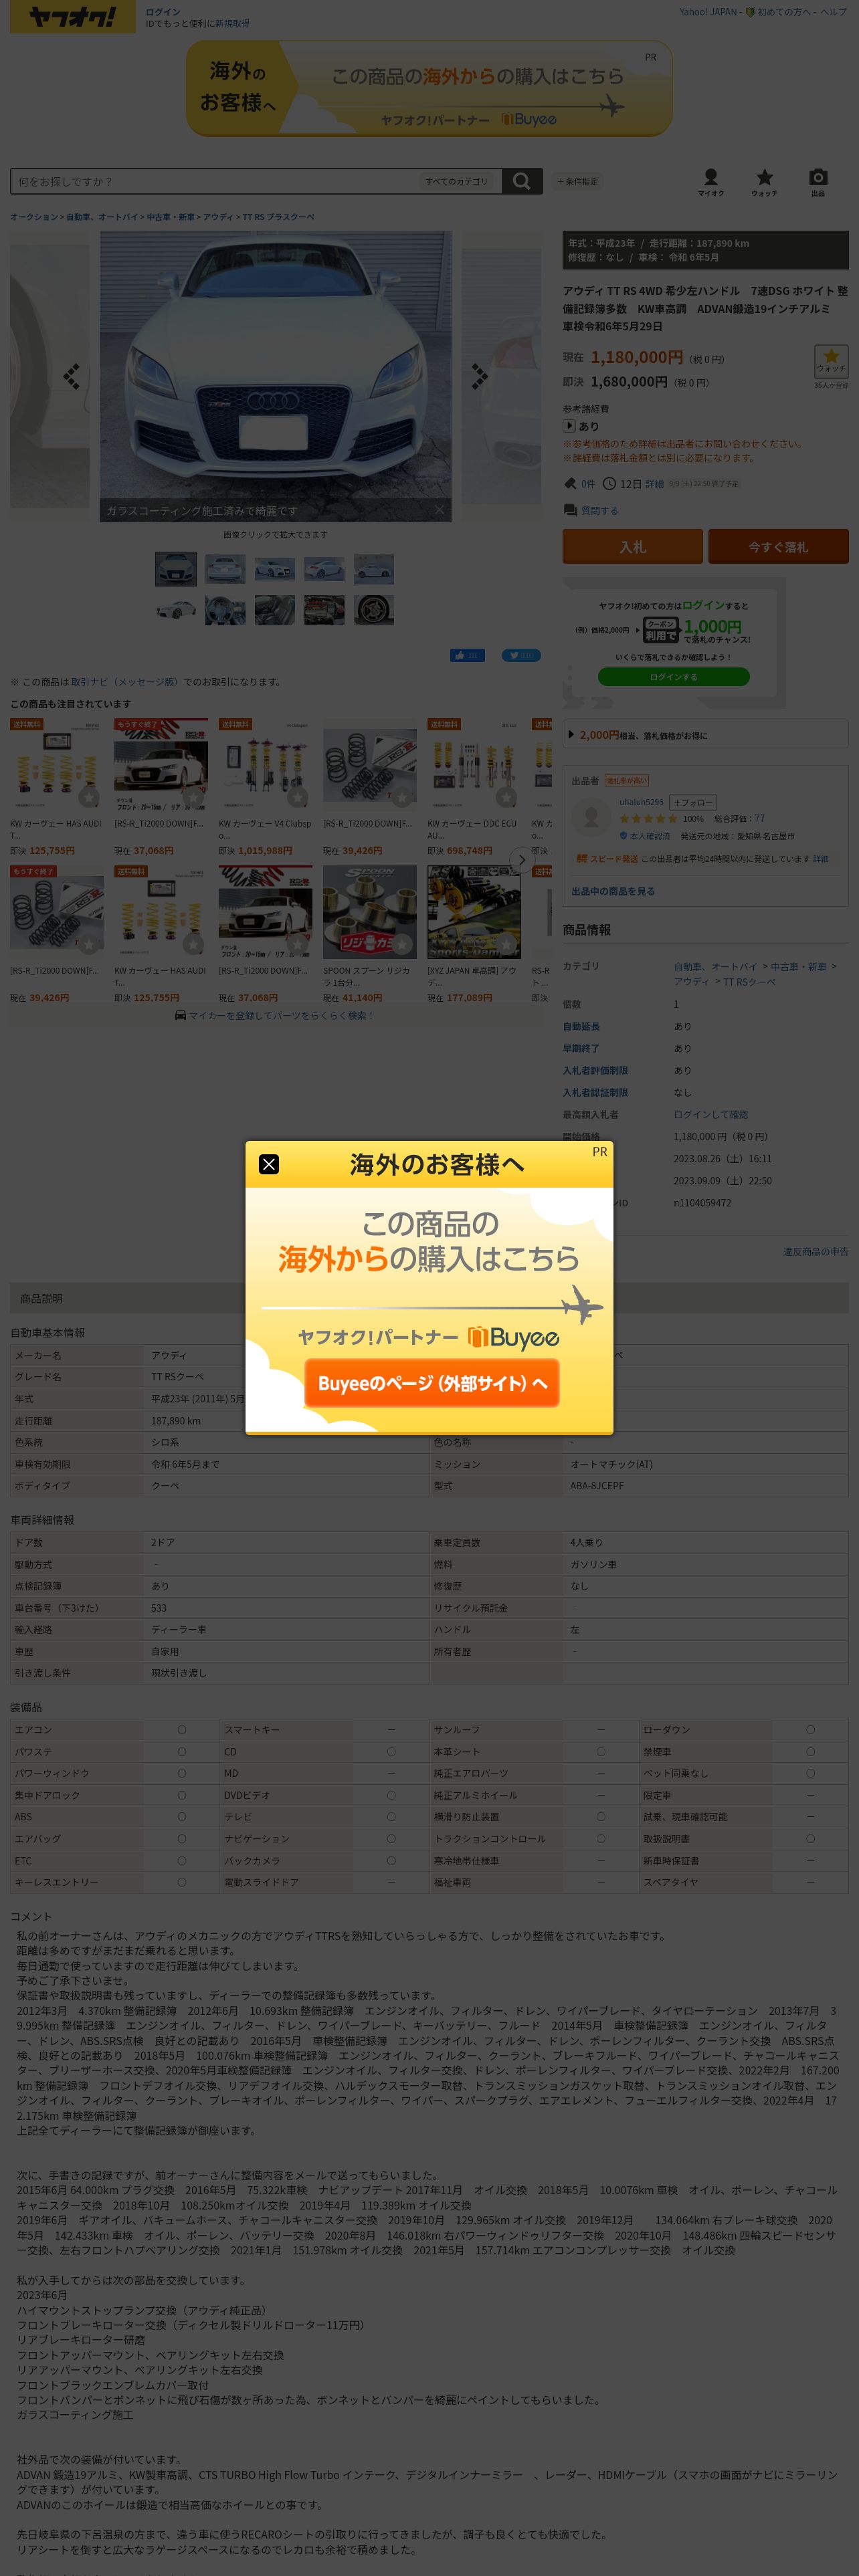
Task: Focus the search input field
Action: coord(215,181)
